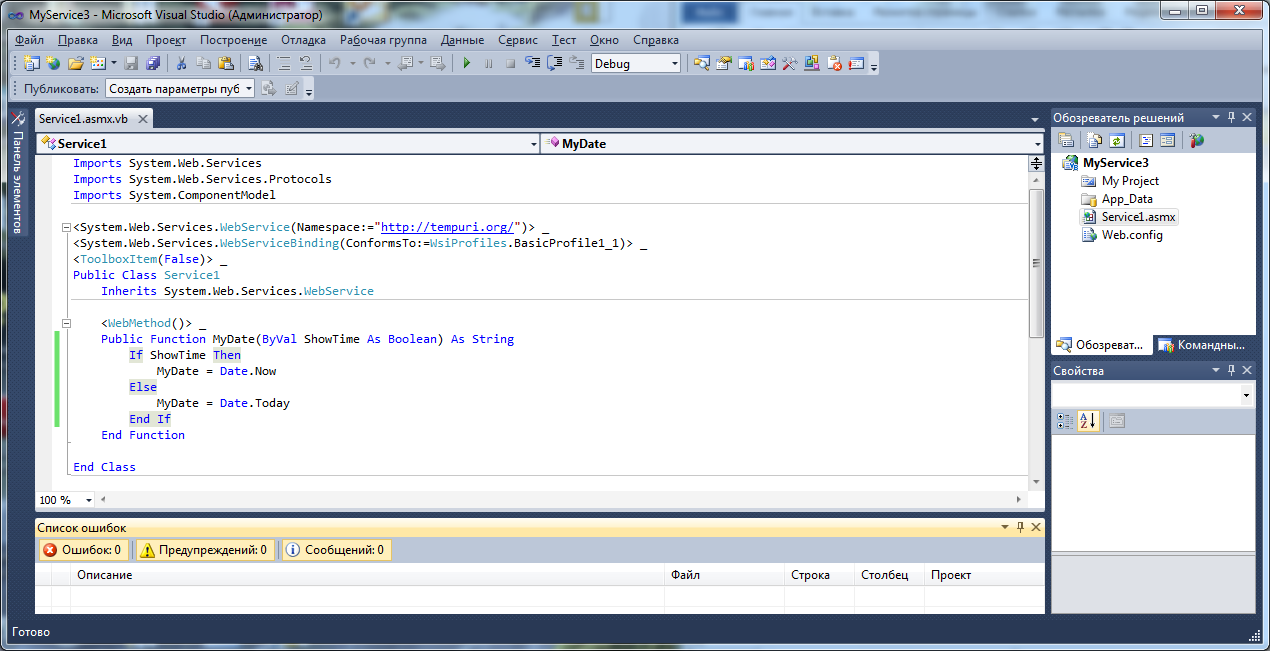Screen dimensions: 1270x651
Task: Open 100 % zoom dropdown
Action: click(x=89, y=499)
